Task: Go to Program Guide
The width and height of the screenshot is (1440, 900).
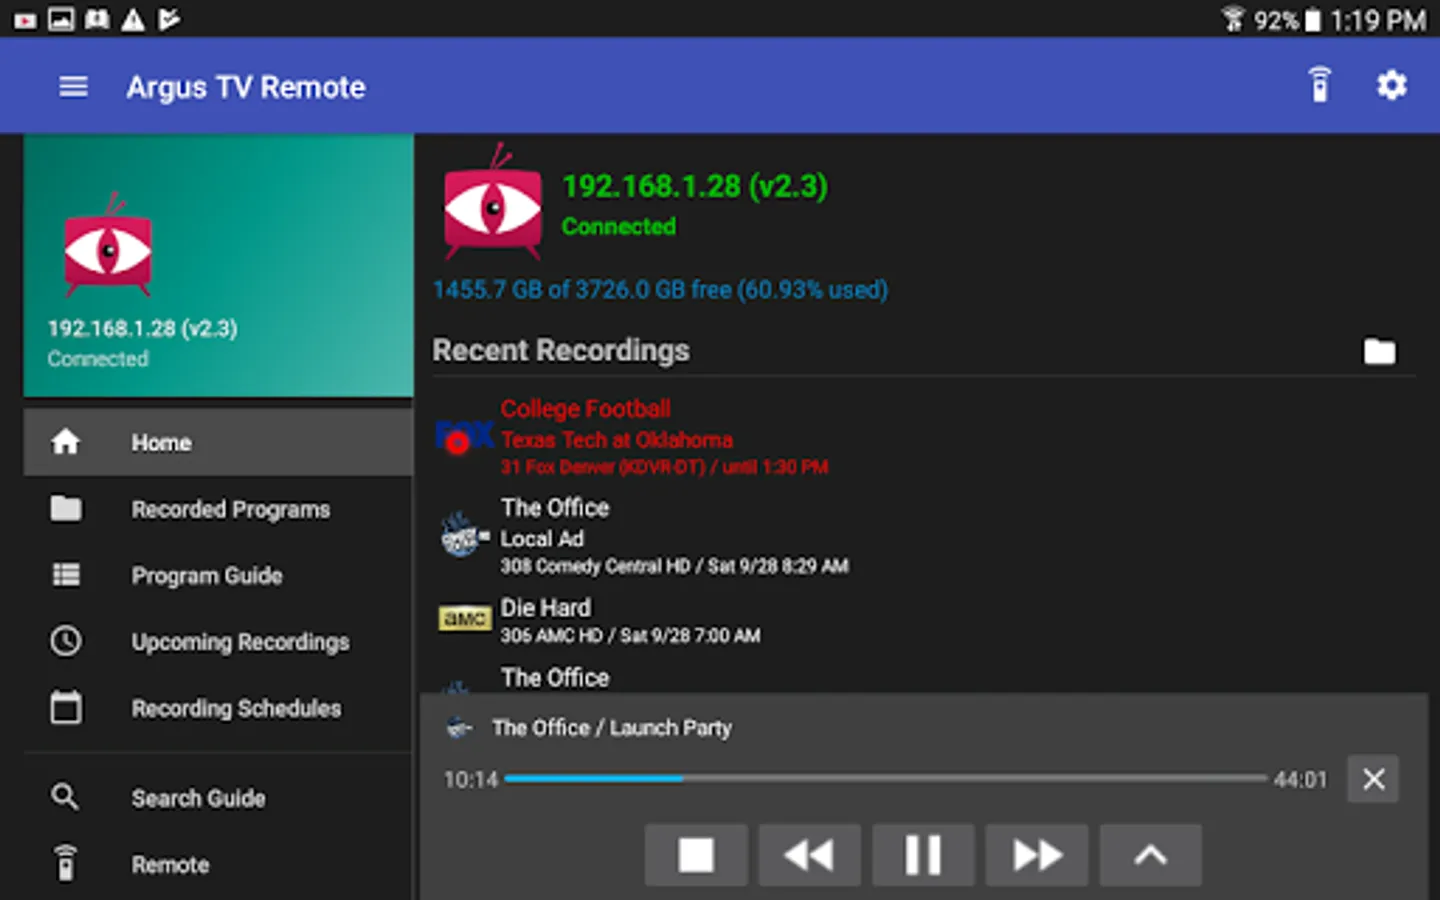Action: pos(218,575)
